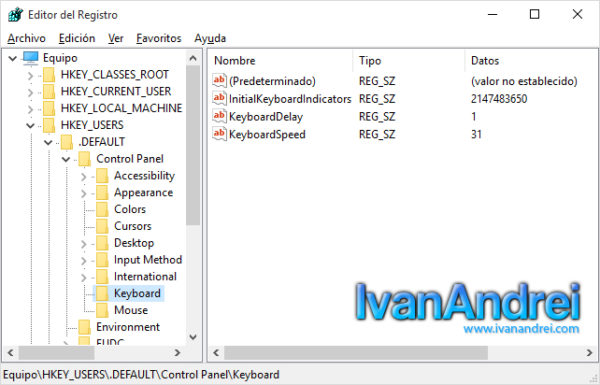Select the Cursors key label
Screen dimensions: 600x385
pos(133,226)
